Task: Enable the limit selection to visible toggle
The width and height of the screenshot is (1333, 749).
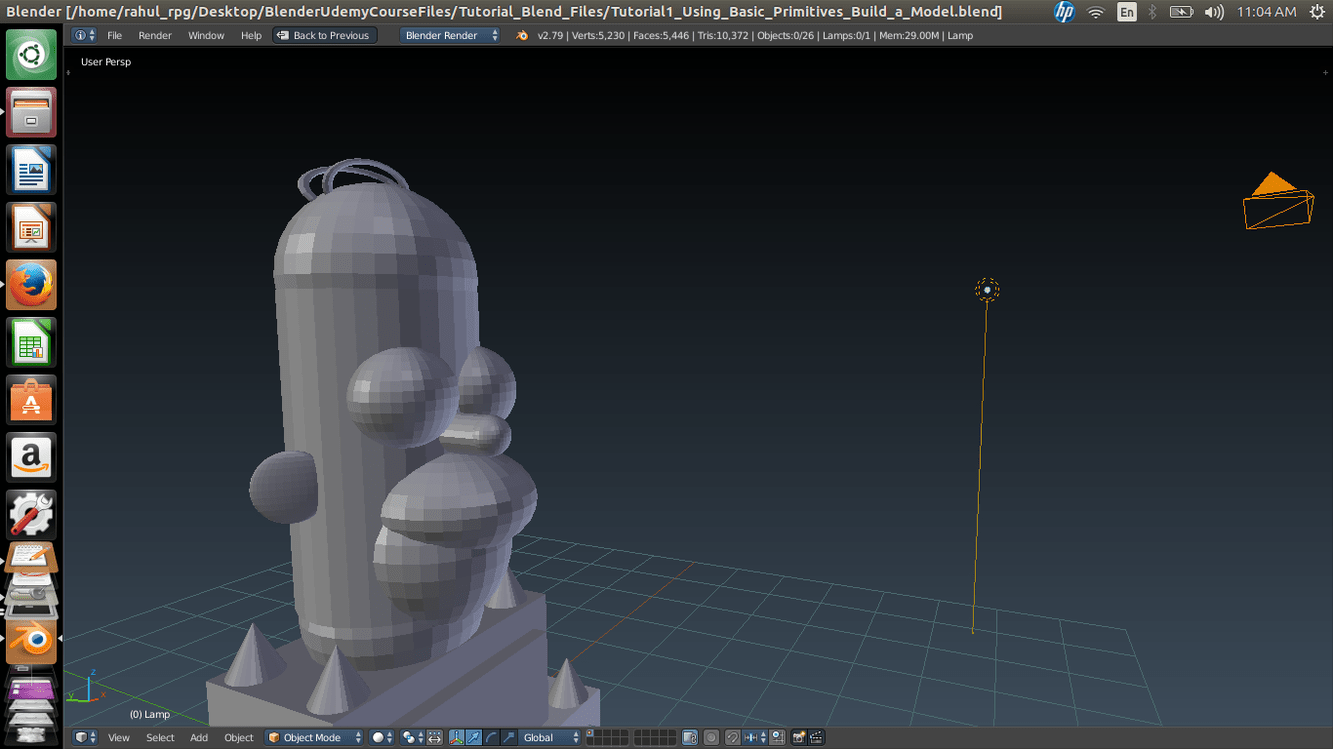Action: [688, 737]
